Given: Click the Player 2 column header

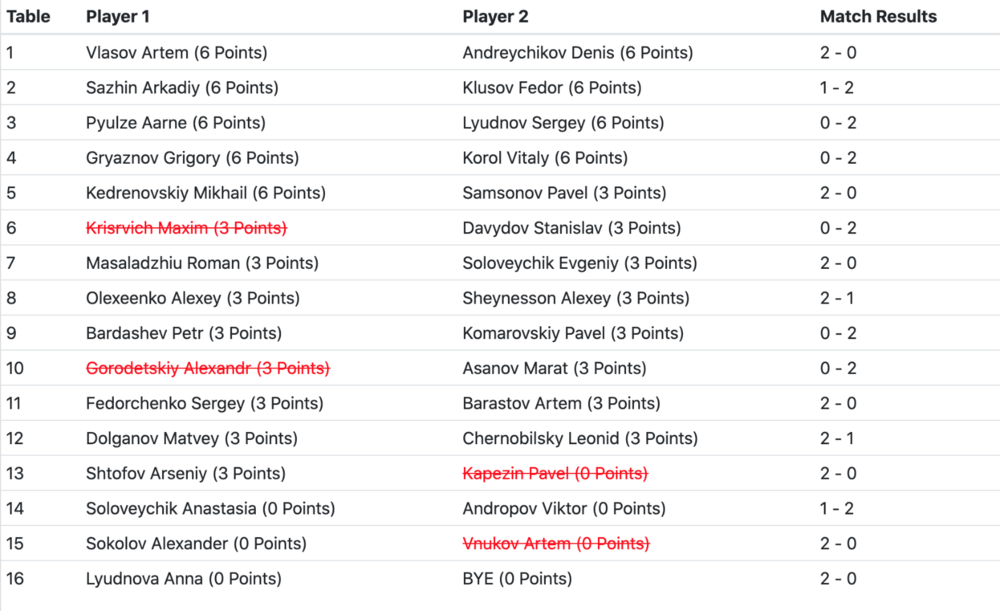Looking at the screenshot, I should [x=495, y=17].
